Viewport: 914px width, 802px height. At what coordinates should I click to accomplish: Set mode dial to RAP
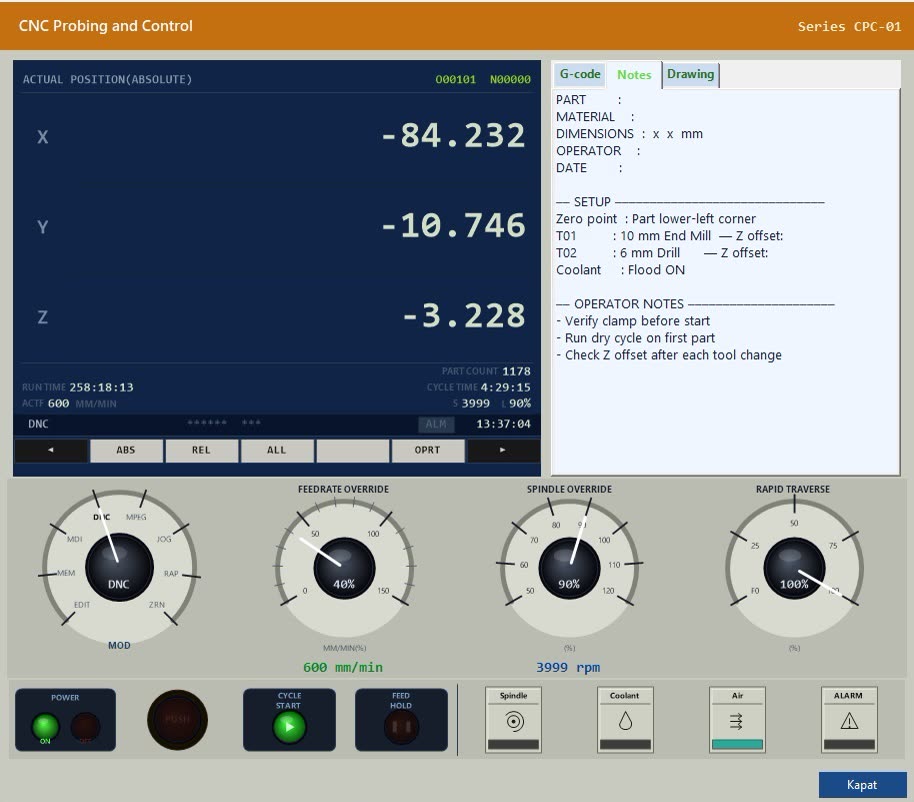click(x=171, y=574)
